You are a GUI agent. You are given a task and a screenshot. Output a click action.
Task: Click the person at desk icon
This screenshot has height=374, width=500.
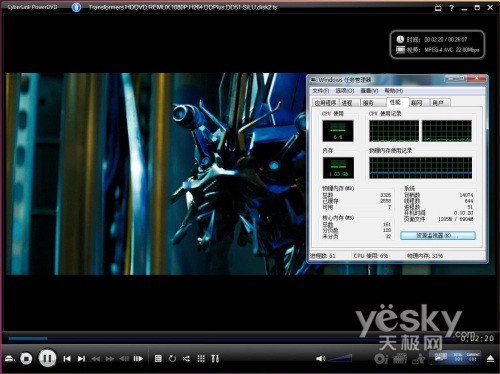(x=419, y=359)
